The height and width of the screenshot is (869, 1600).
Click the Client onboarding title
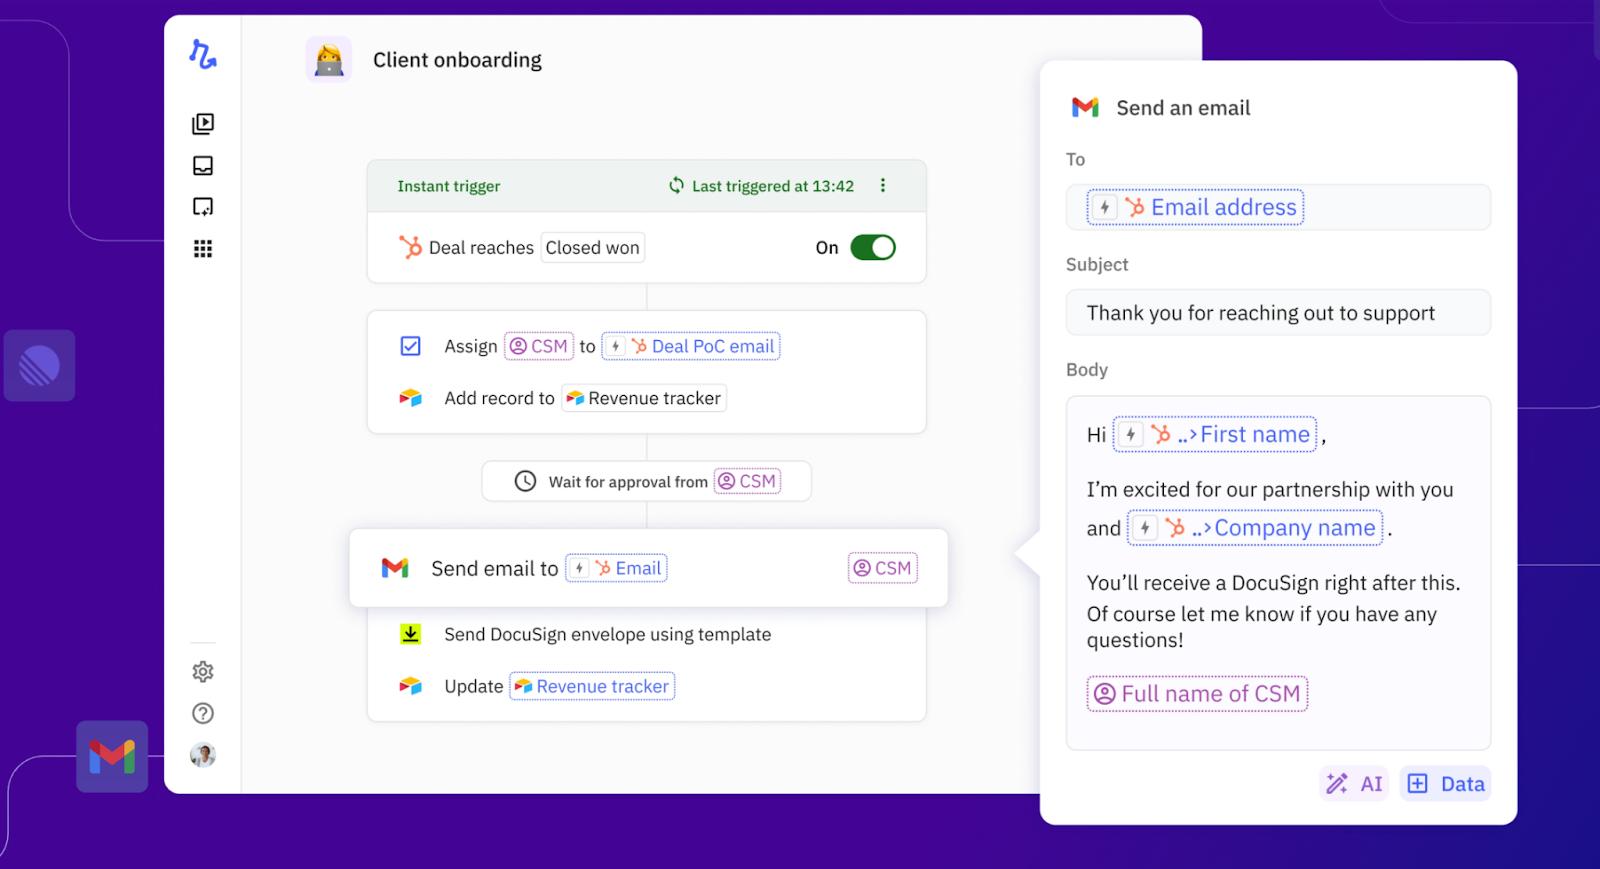click(457, 60)
